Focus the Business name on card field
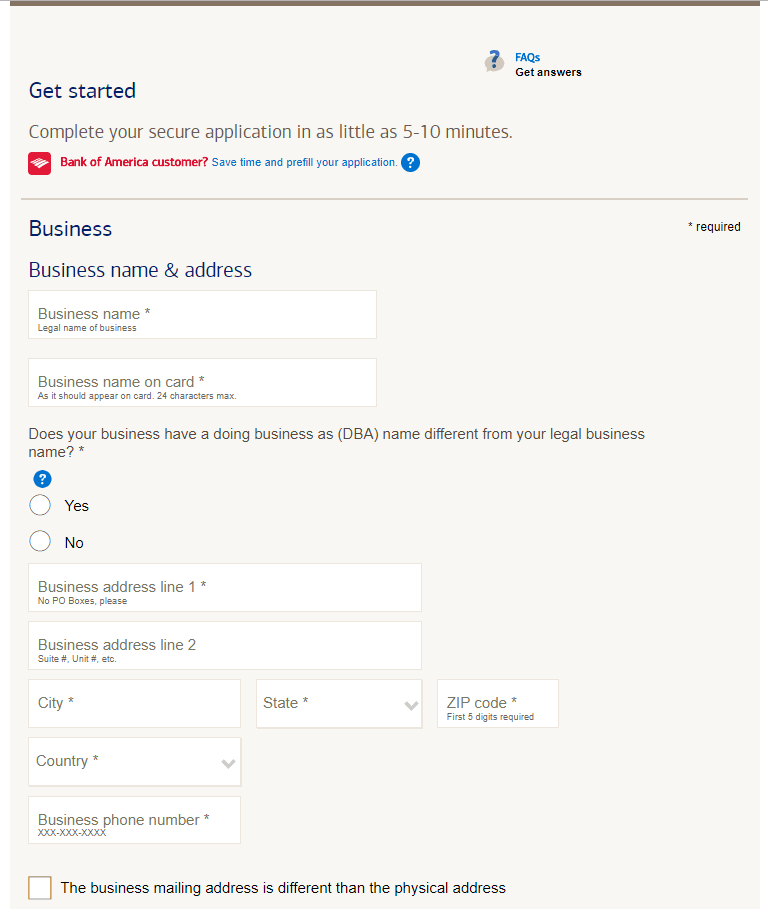 (202, 383)
